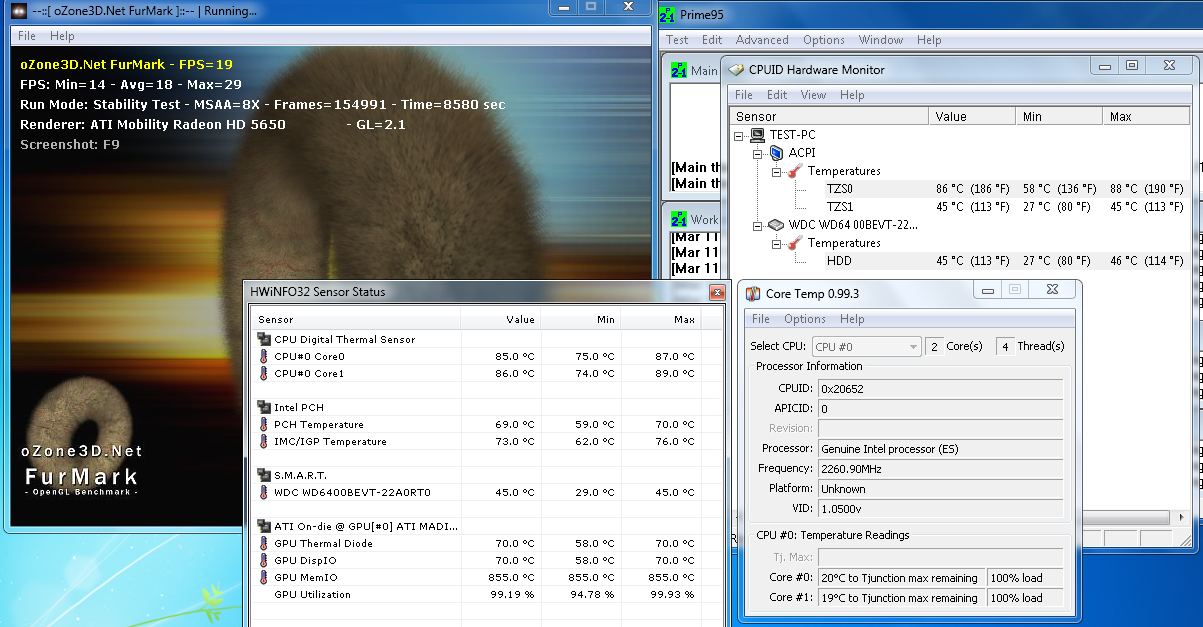Viewport: 1203px width, 627px height.
Task: Click the GPU MemIO label in HWiNFO32
Action: tap(306, 577)
